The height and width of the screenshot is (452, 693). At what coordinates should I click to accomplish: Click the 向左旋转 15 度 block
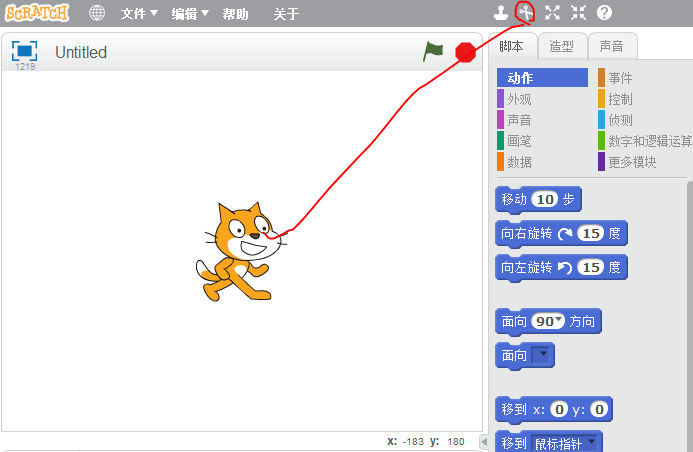point(561,268)
